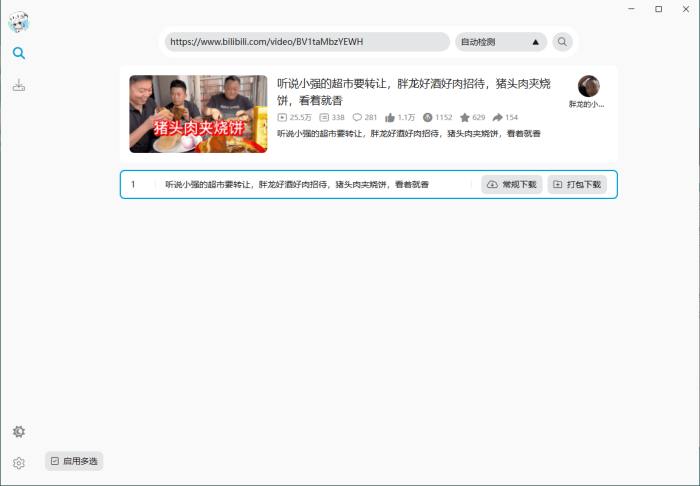Image resolution: width=700 pixels, height=486 pixels.
Task: Click the app logo avatar at top left
Action: click(19, 21)
